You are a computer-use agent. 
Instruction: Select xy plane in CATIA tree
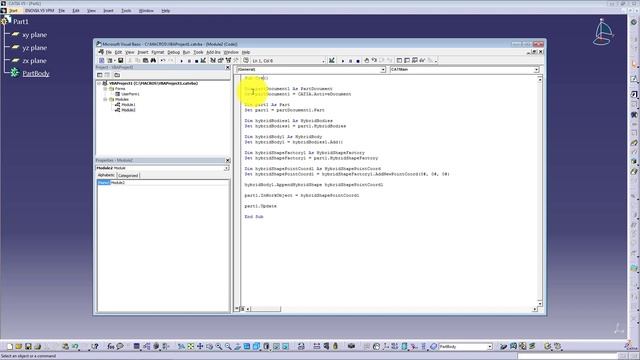click(34, 35)
